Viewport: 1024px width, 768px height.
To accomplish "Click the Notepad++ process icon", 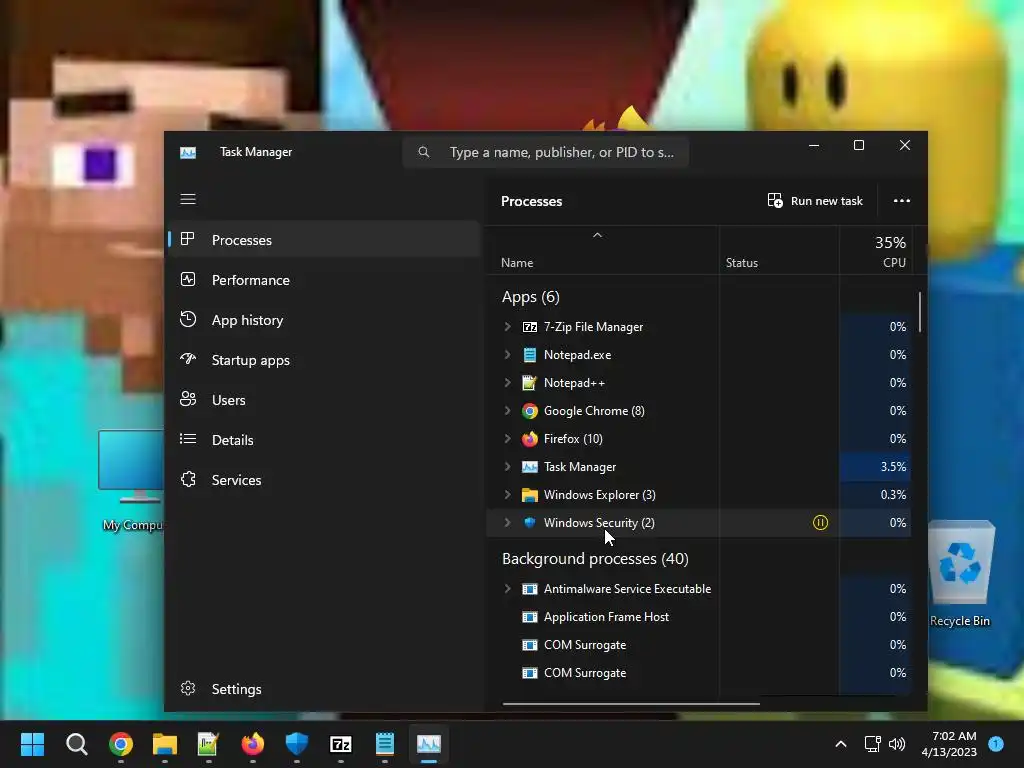I will pyautogui.click(x=530, y=383).
